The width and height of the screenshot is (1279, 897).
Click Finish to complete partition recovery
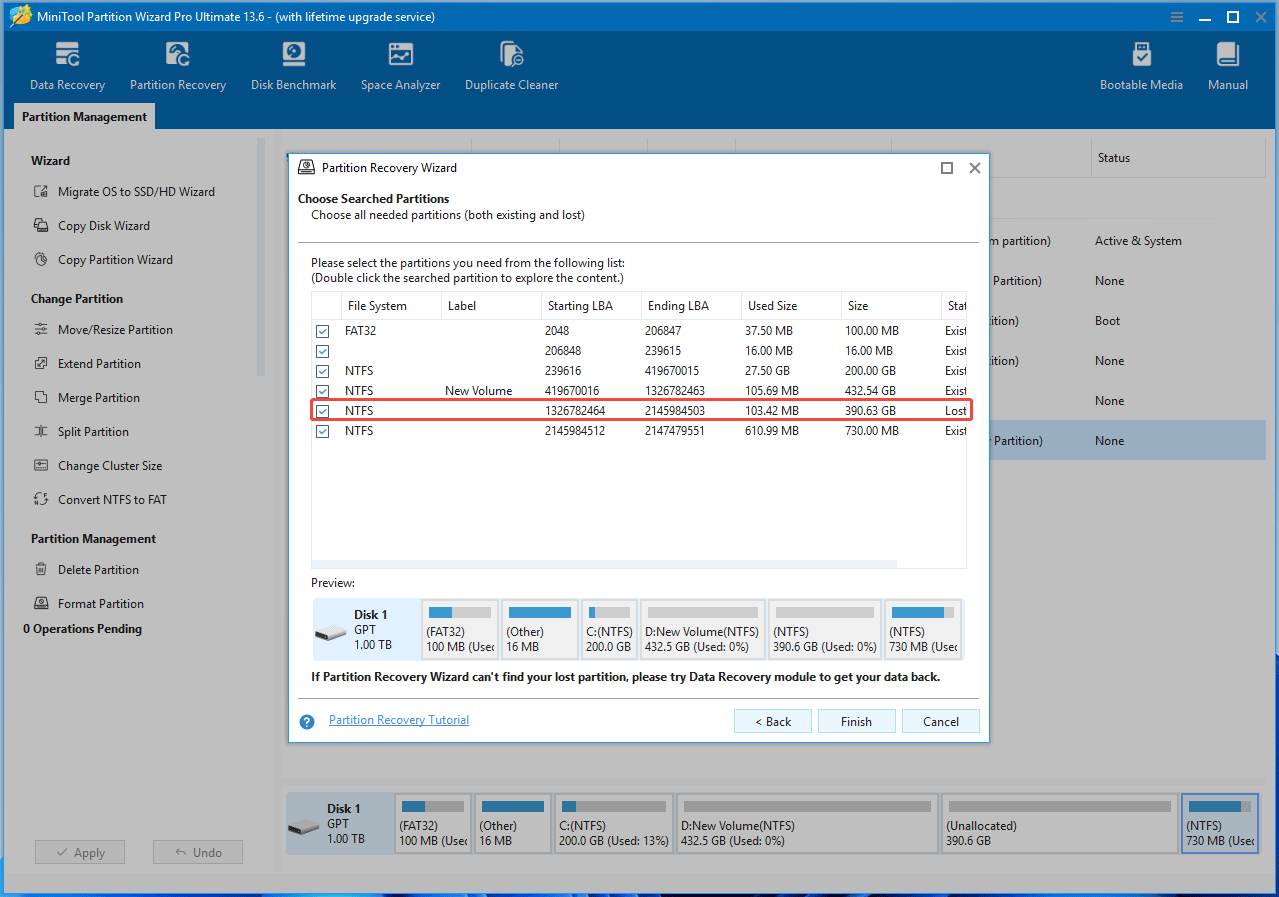856,722
